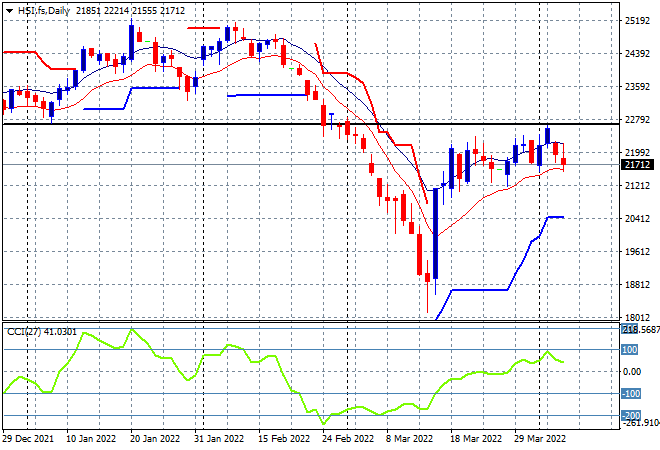
Task: Click the 31 Jan 2022 date label
Action: 219,439
